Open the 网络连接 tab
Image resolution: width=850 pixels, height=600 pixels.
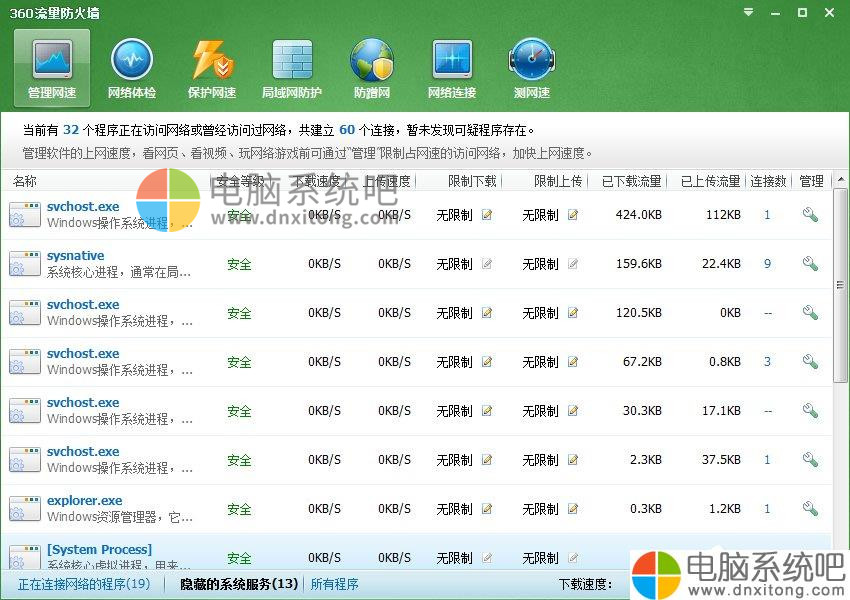(452, 68)
